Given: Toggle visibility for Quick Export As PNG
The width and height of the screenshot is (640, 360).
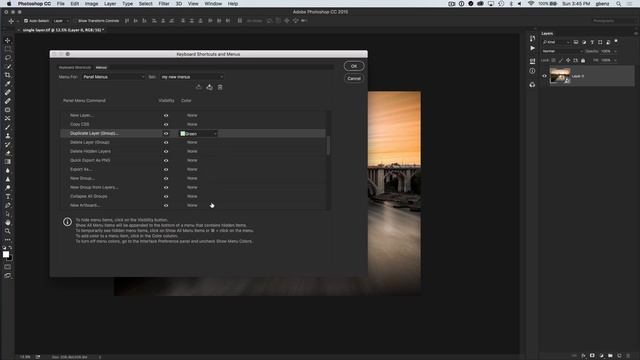Looking at the screenshot, I should [166, 160].
